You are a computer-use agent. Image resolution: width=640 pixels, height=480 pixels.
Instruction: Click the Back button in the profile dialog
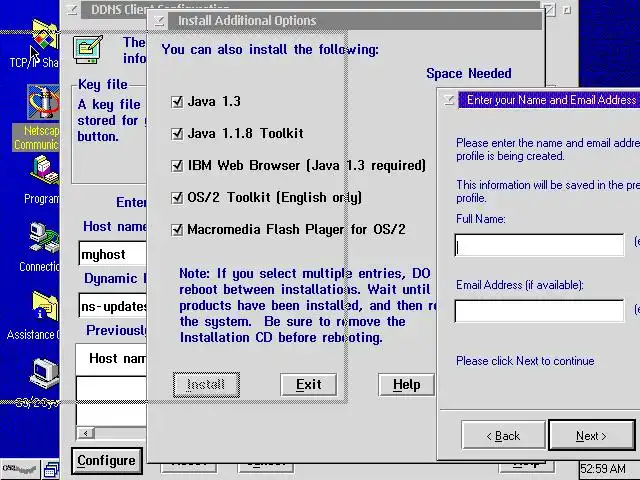tap(503, 436)
